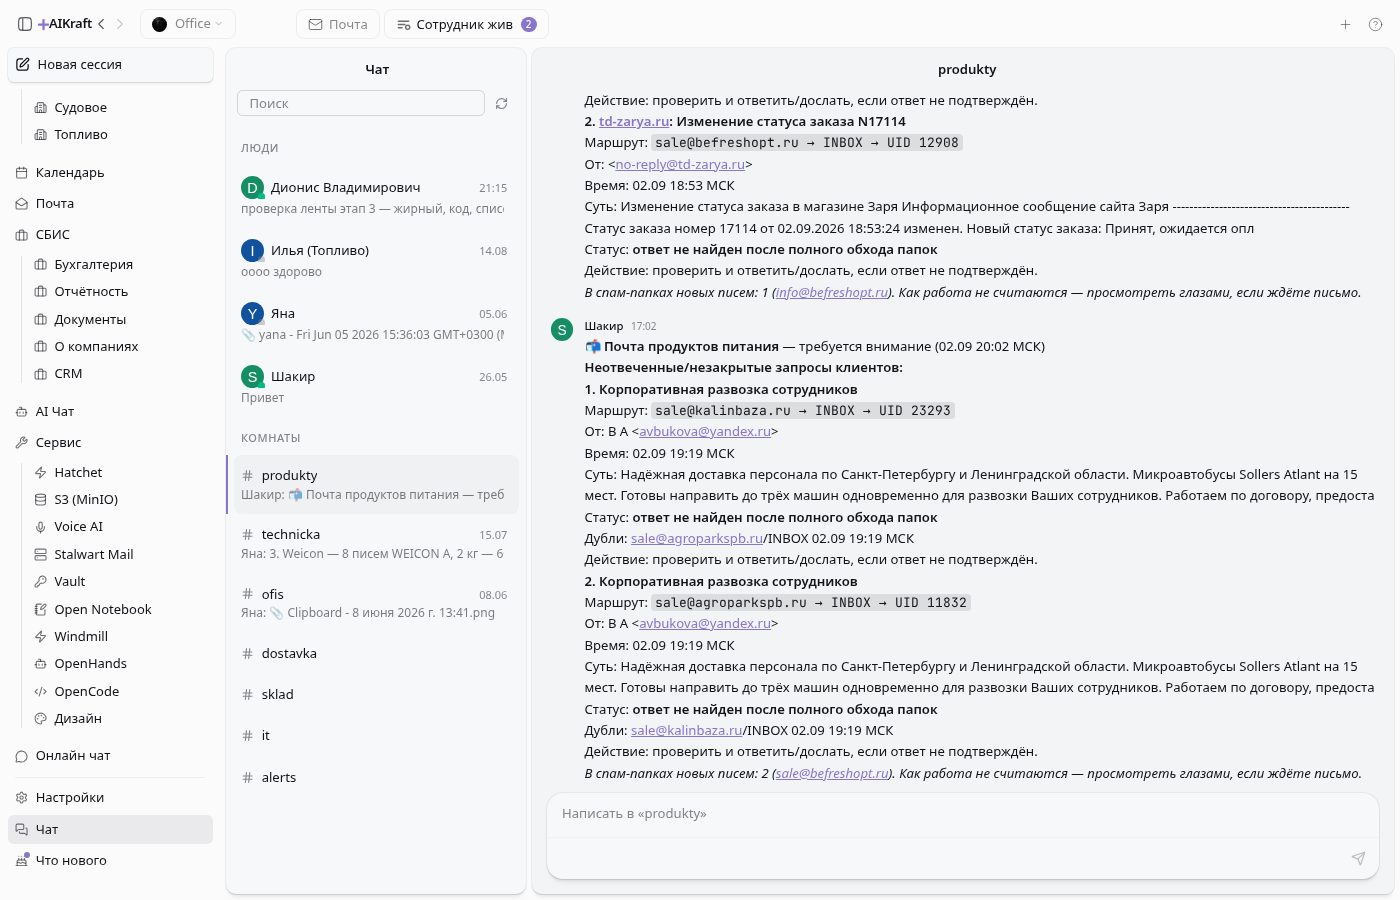Click message field Написать в «produkty»
This screenshot has height=900, width=1400.
coord(961,814)
